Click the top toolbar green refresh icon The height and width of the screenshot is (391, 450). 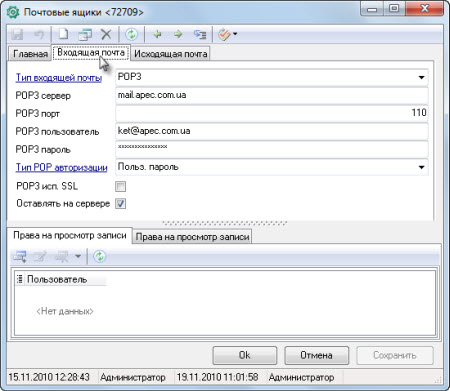(131, 34)
